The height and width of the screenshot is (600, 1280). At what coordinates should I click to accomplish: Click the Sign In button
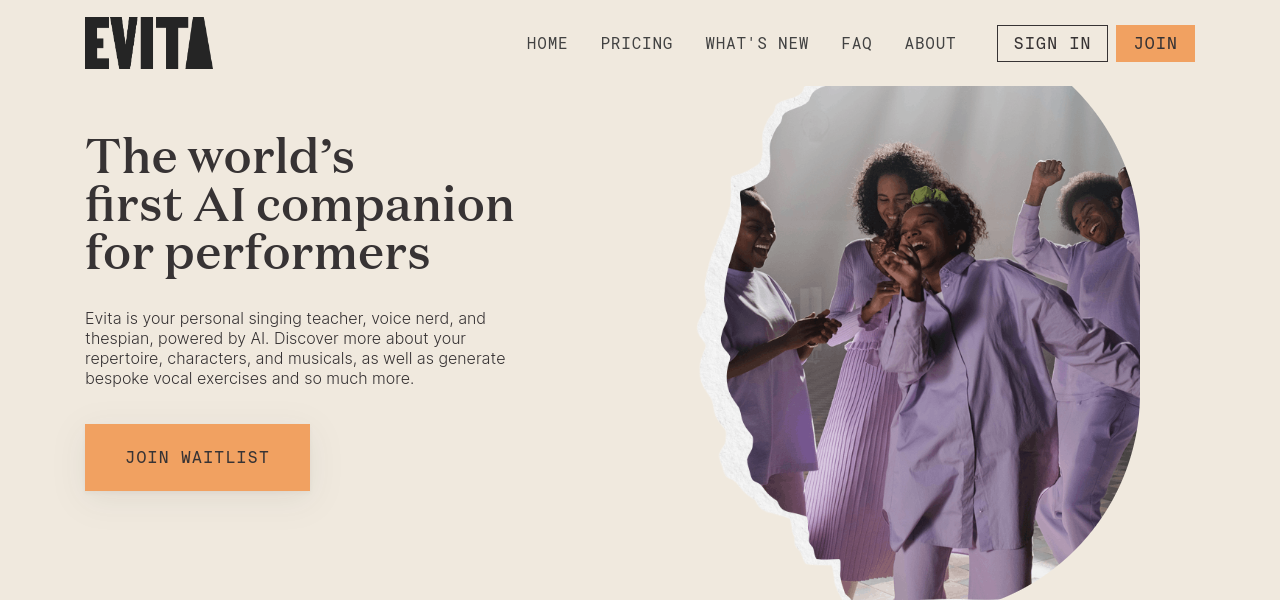pyautogui.click(x=1052, y=44)
